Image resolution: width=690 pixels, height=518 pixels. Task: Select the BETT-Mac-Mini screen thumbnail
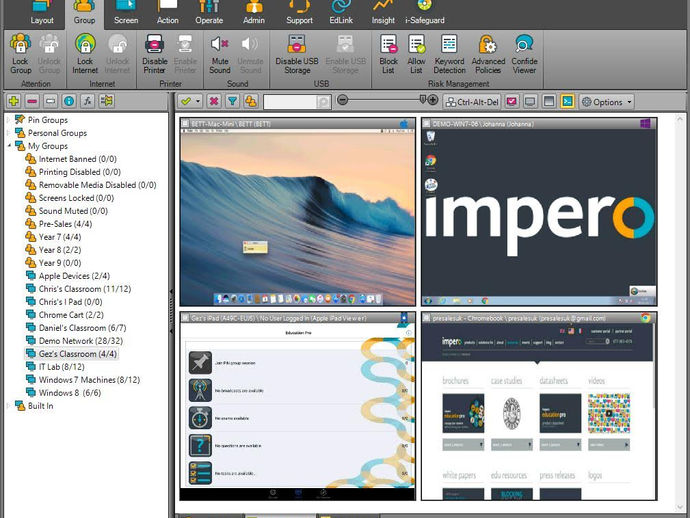pos(297,212)
